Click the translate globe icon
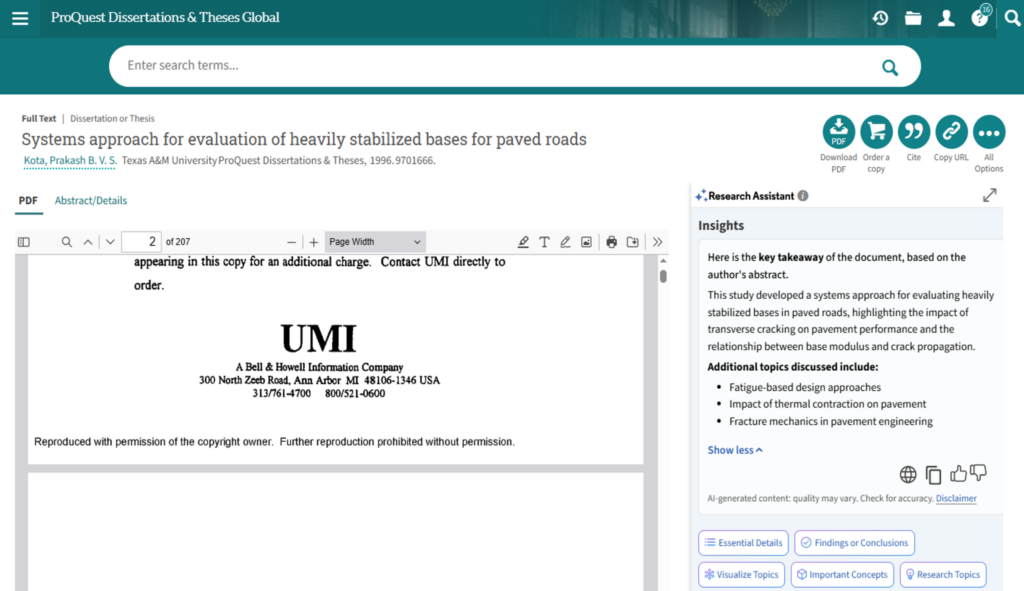1024x591 pixels. (908, 475)
